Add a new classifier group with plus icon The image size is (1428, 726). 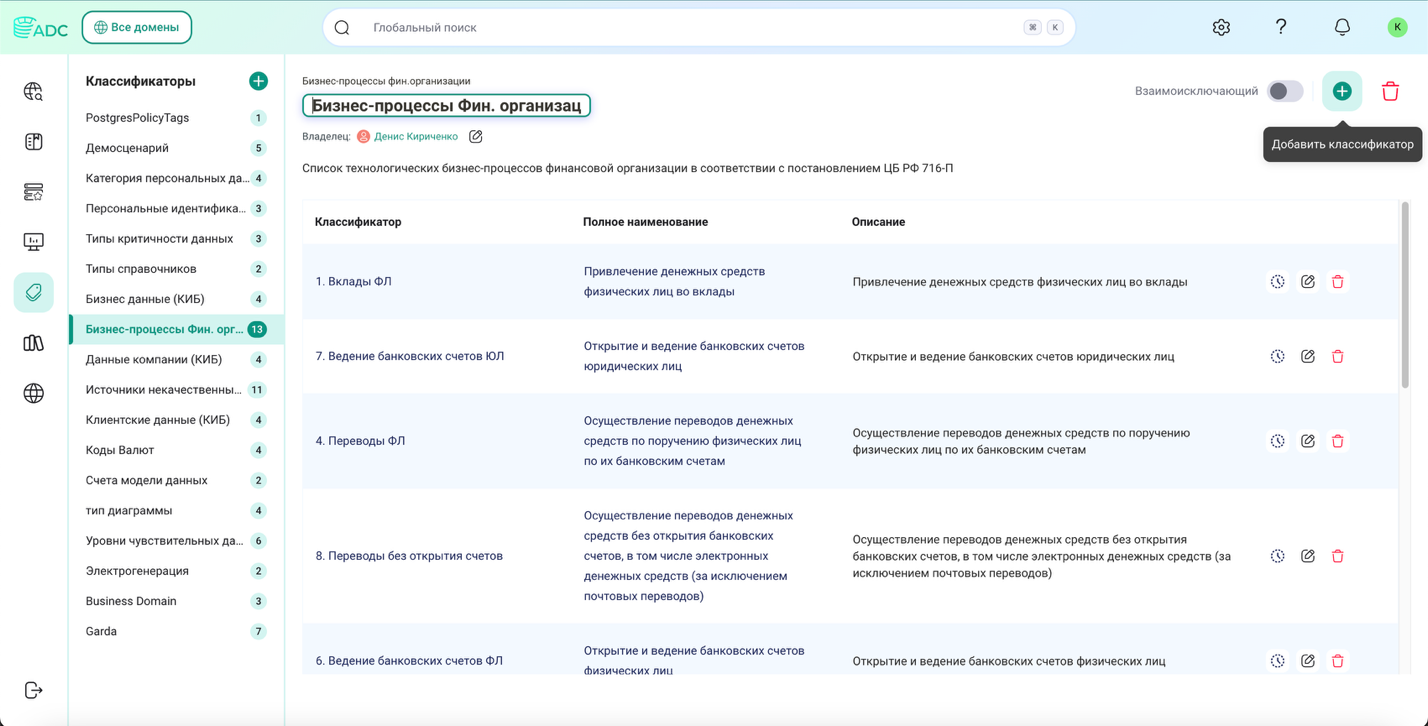[x=258, y=81]
